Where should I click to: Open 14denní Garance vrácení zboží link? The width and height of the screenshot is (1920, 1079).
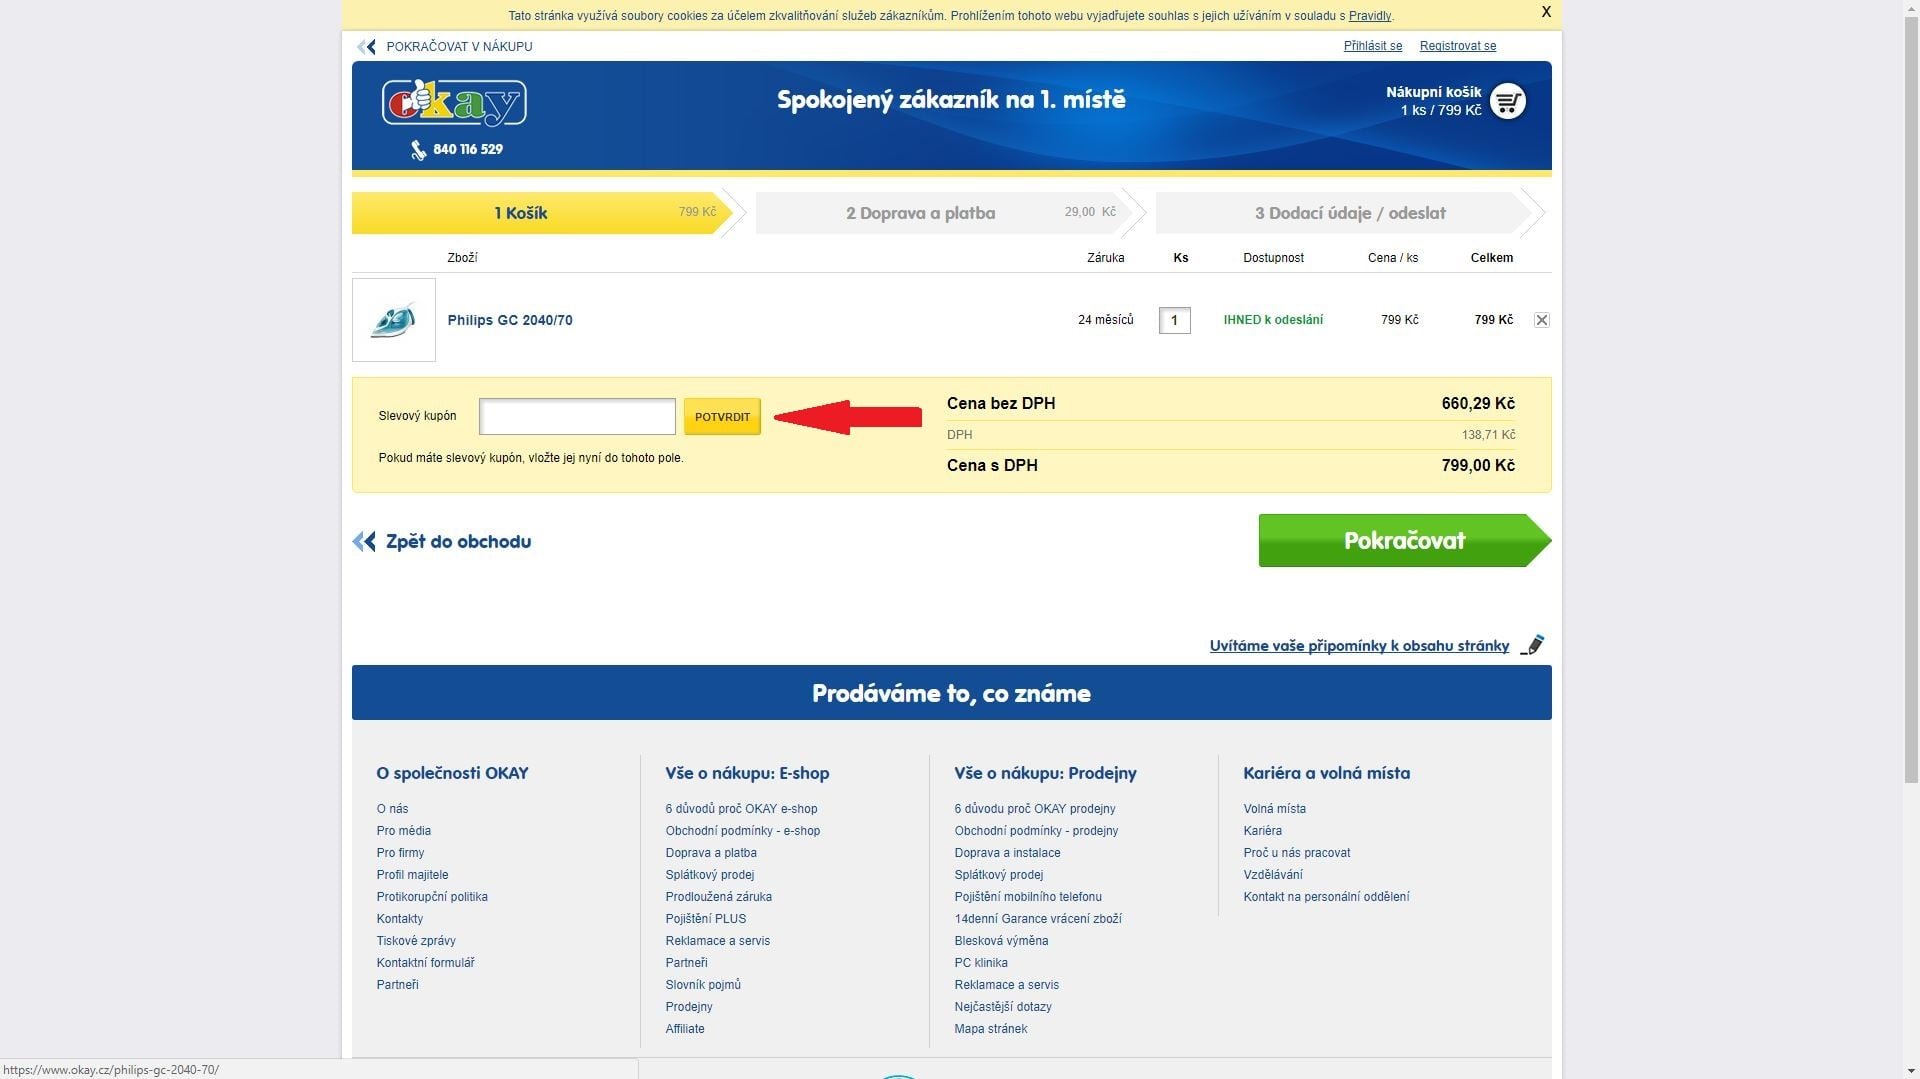tap(1038, 919)
